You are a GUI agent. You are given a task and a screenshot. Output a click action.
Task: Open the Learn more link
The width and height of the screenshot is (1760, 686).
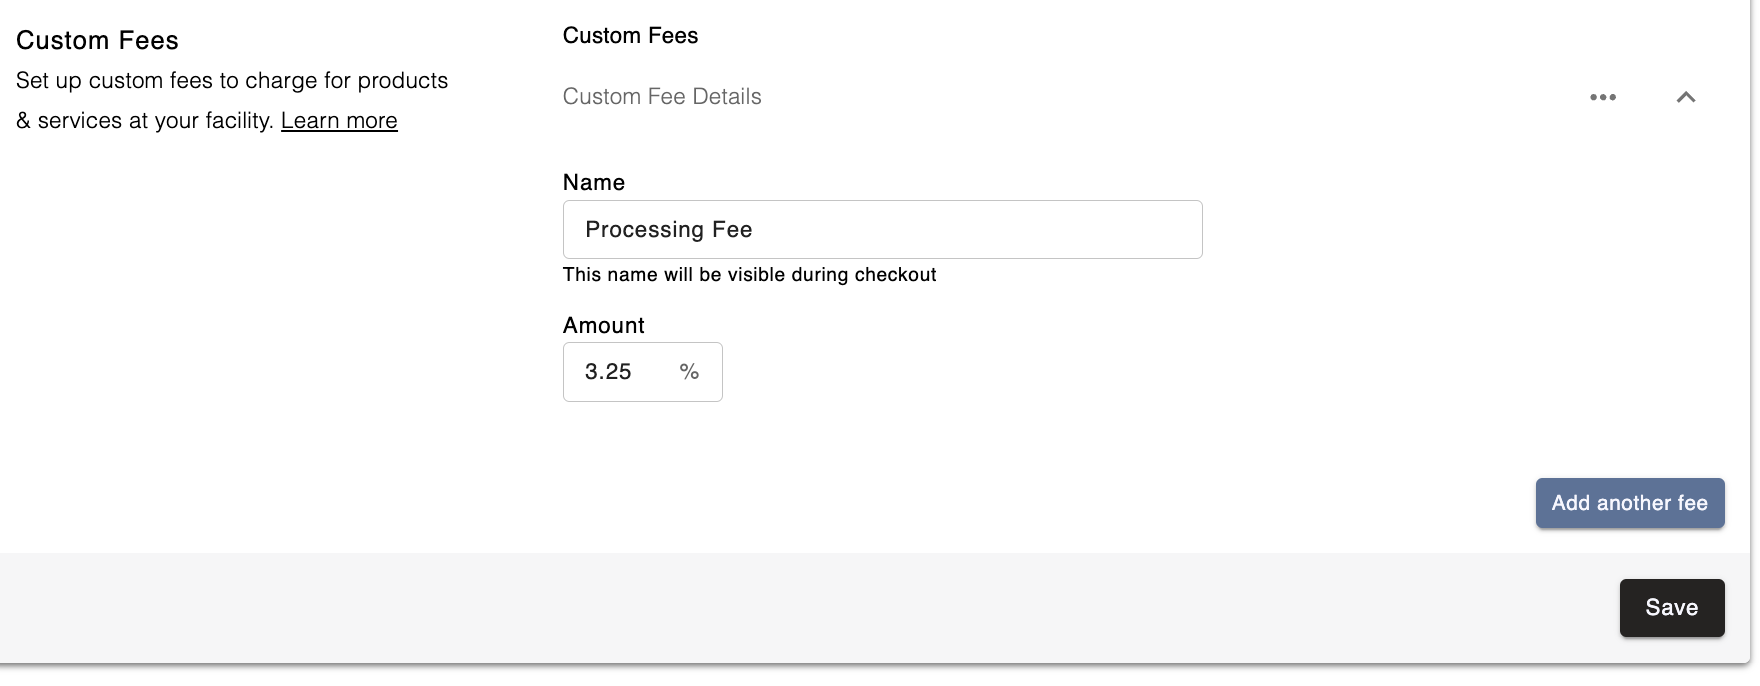[x=339, y=121]
